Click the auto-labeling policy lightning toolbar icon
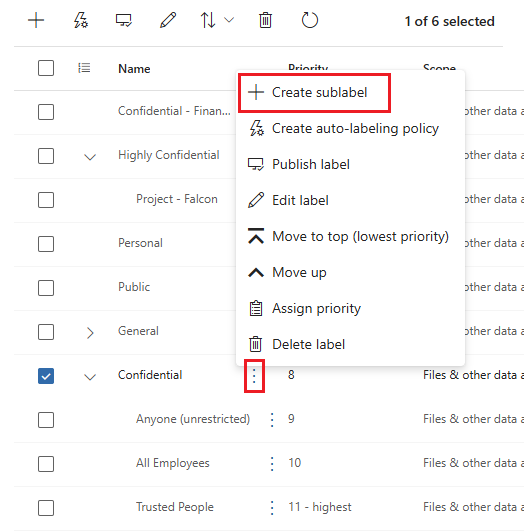This screenshot has width=524, height=531. tap(81, 20)
